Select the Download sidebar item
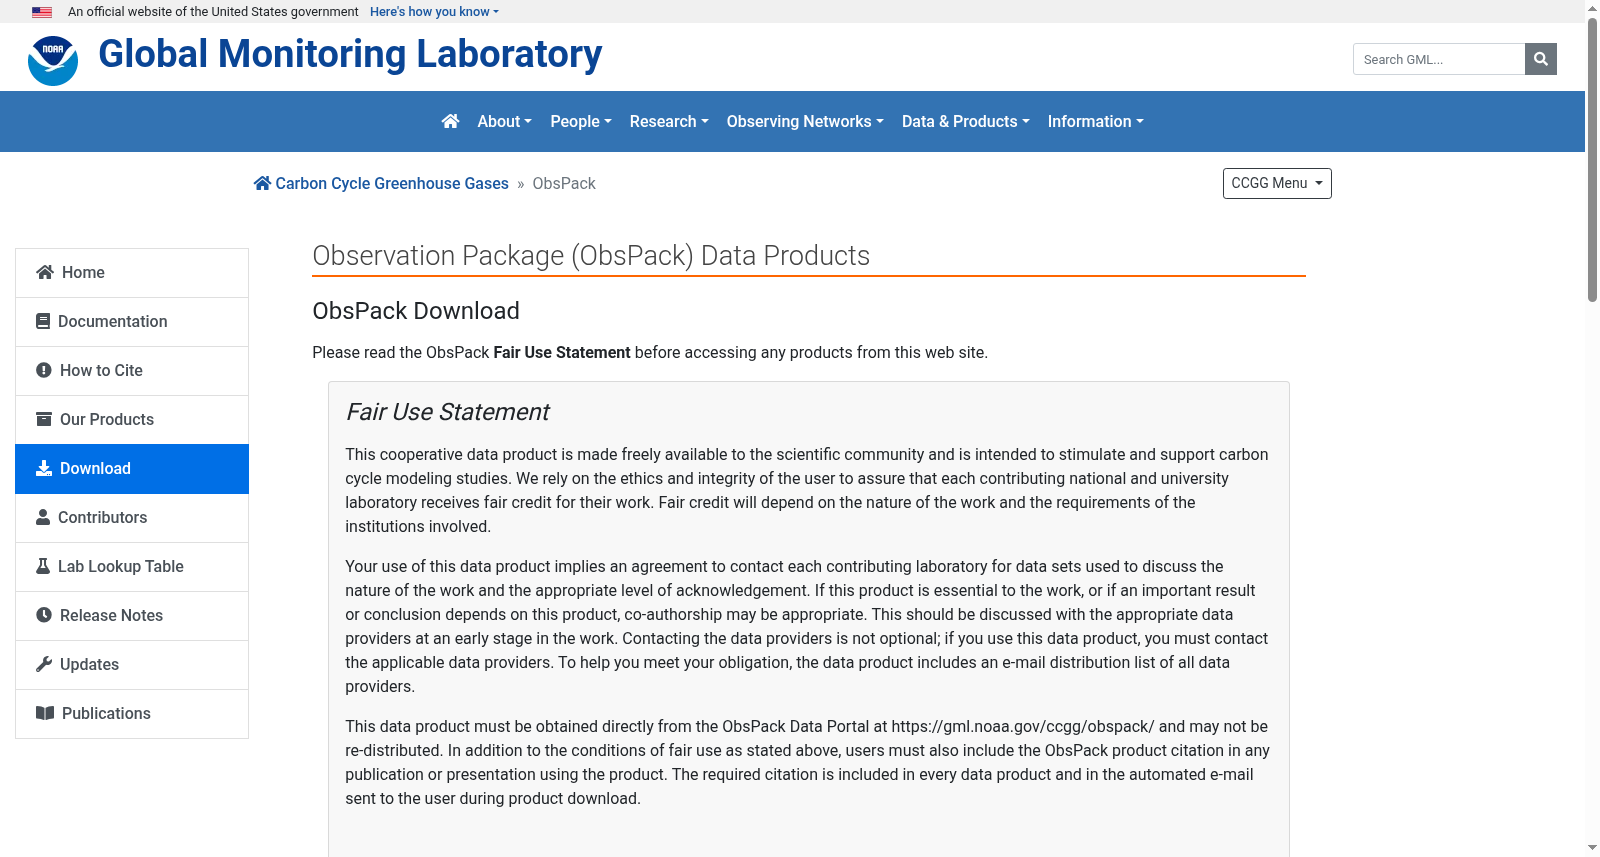The image size is (1600, 857). pos(132,469)
